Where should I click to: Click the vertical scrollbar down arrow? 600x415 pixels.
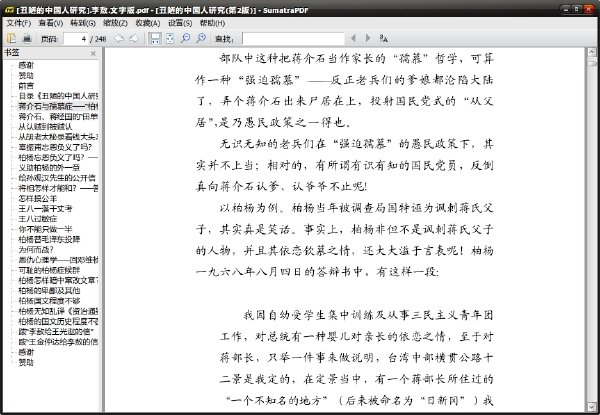click(592, 406)
